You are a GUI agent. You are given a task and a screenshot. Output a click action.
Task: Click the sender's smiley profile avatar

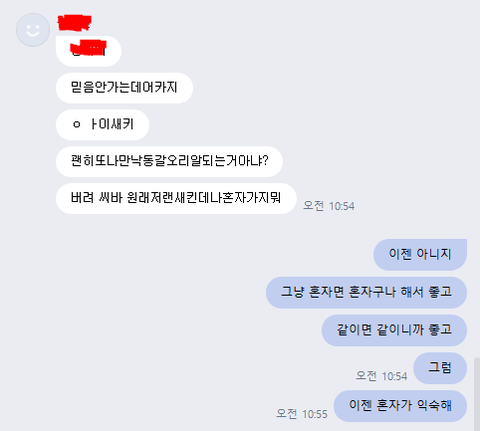pos(33,30)
